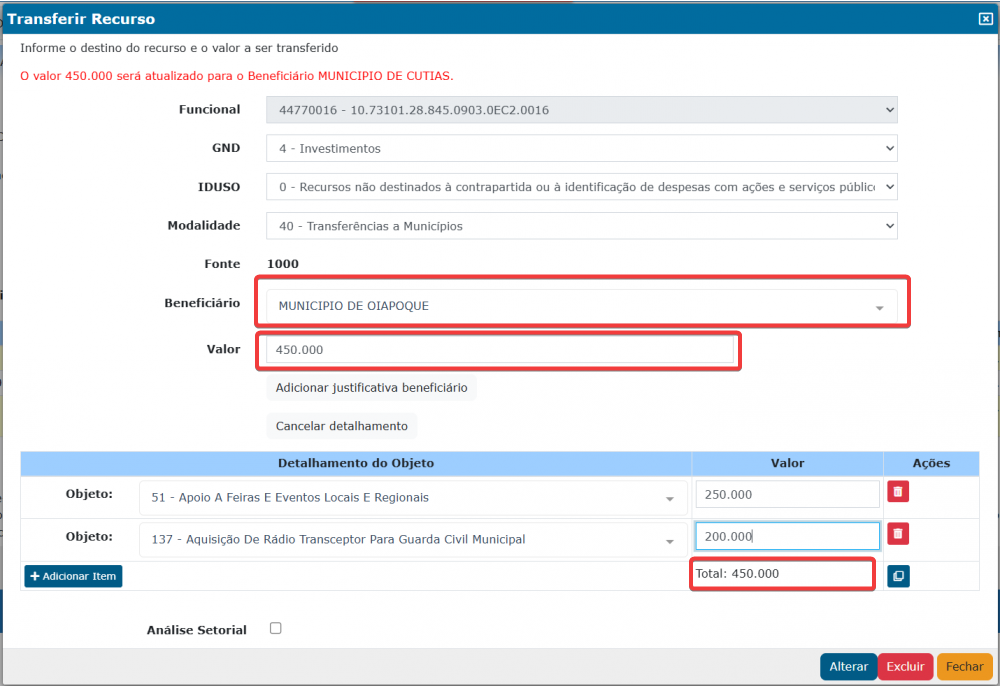Click Adicionar justificativa beneficiário
Image resolution: width=1002 pixels, height=689 pixels.
click(x=371, y=387)
